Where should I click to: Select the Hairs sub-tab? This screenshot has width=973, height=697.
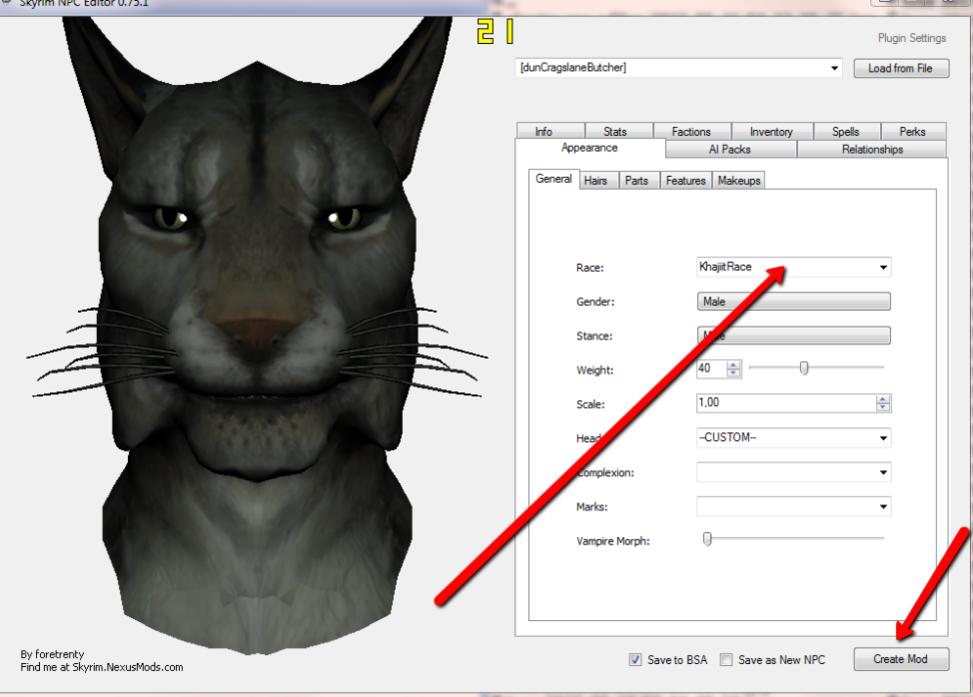tap(598, 180)
